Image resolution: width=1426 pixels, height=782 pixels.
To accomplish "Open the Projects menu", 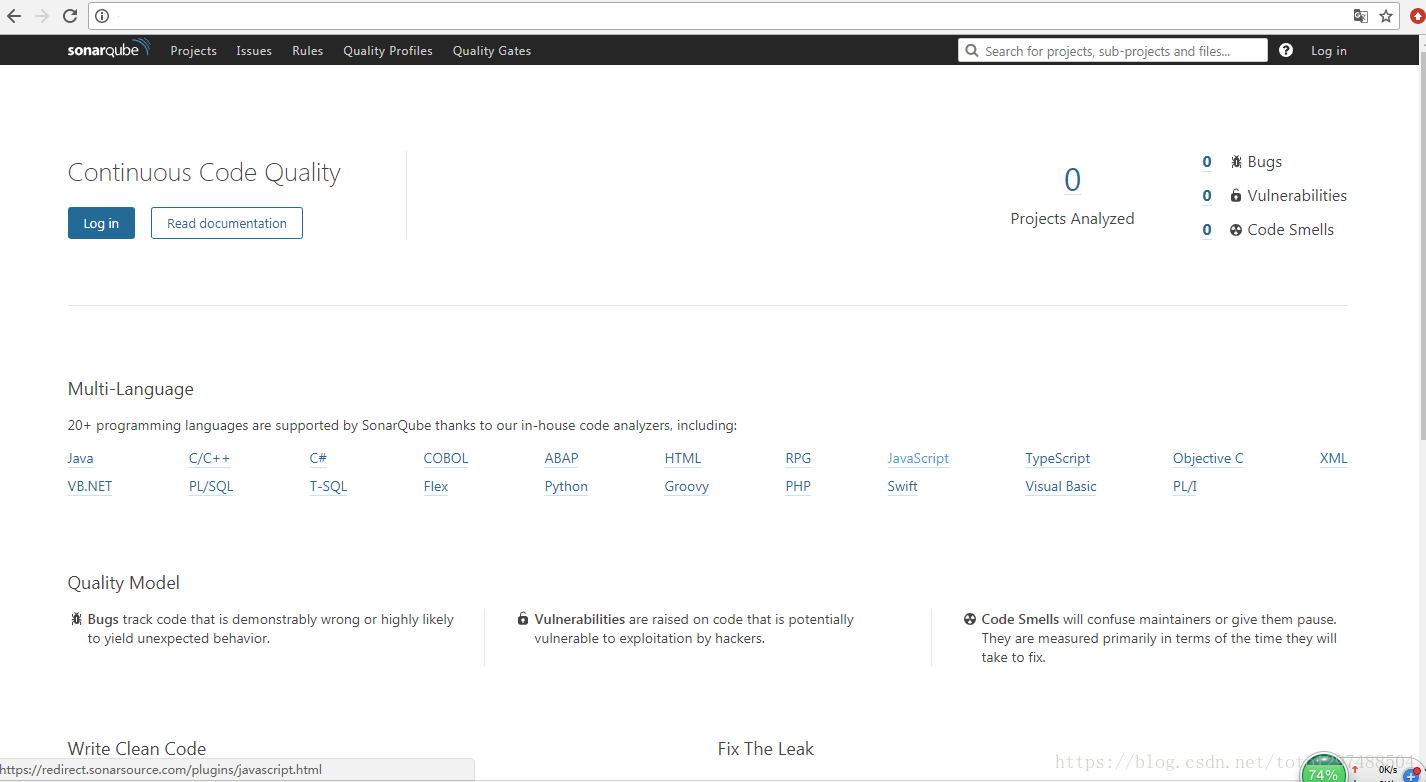I will coord(193,51).
